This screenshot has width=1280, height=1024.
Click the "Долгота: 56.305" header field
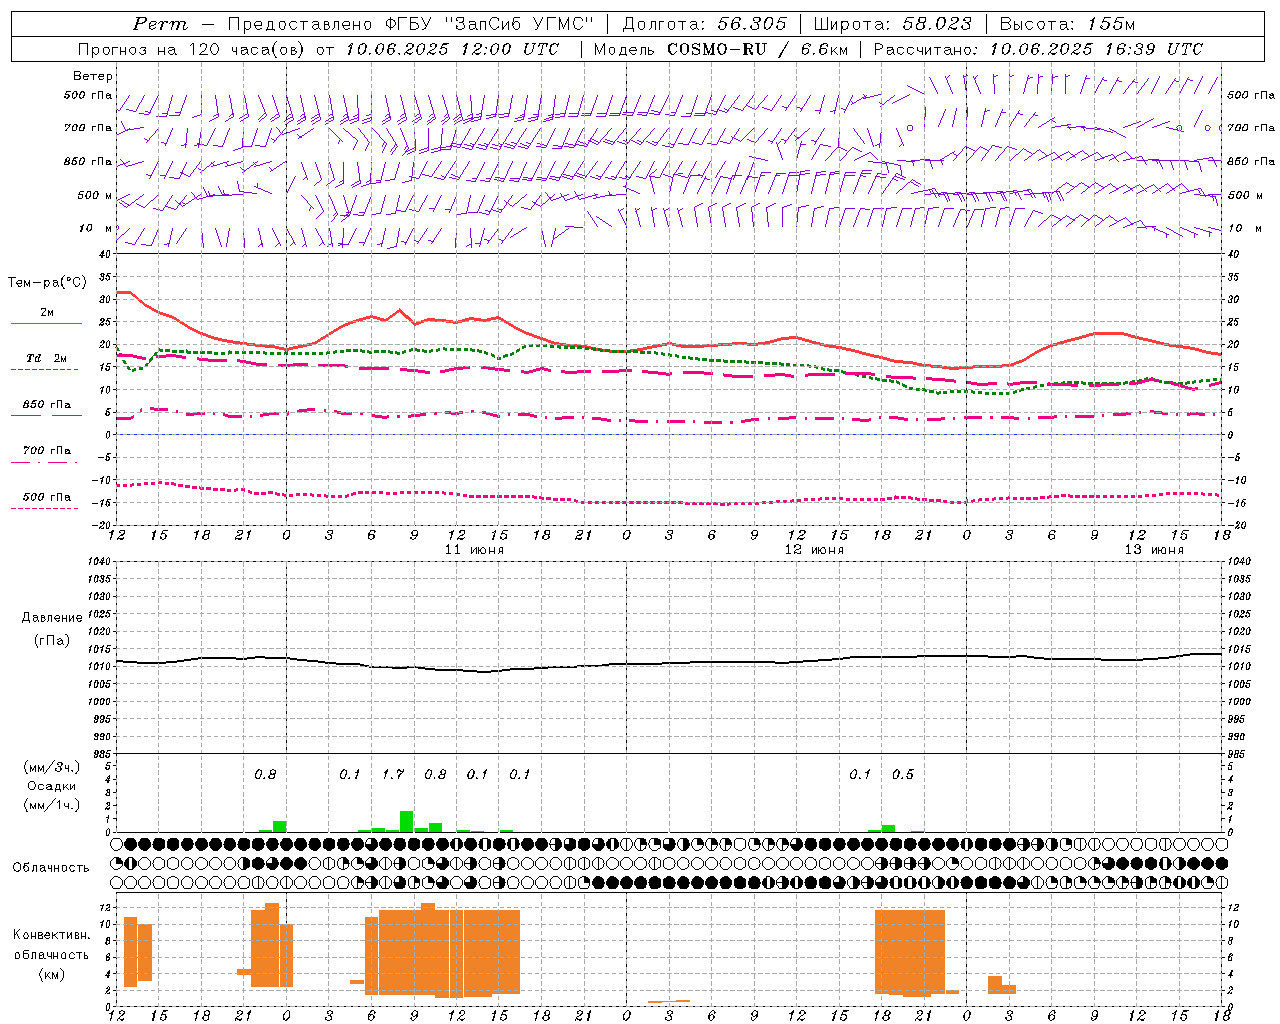point(704,24)
